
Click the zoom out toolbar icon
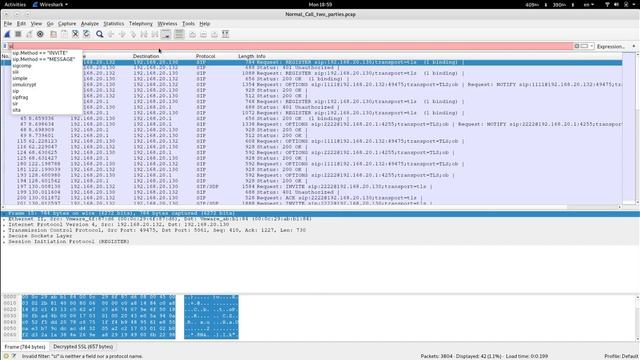[x=203, y=34]
